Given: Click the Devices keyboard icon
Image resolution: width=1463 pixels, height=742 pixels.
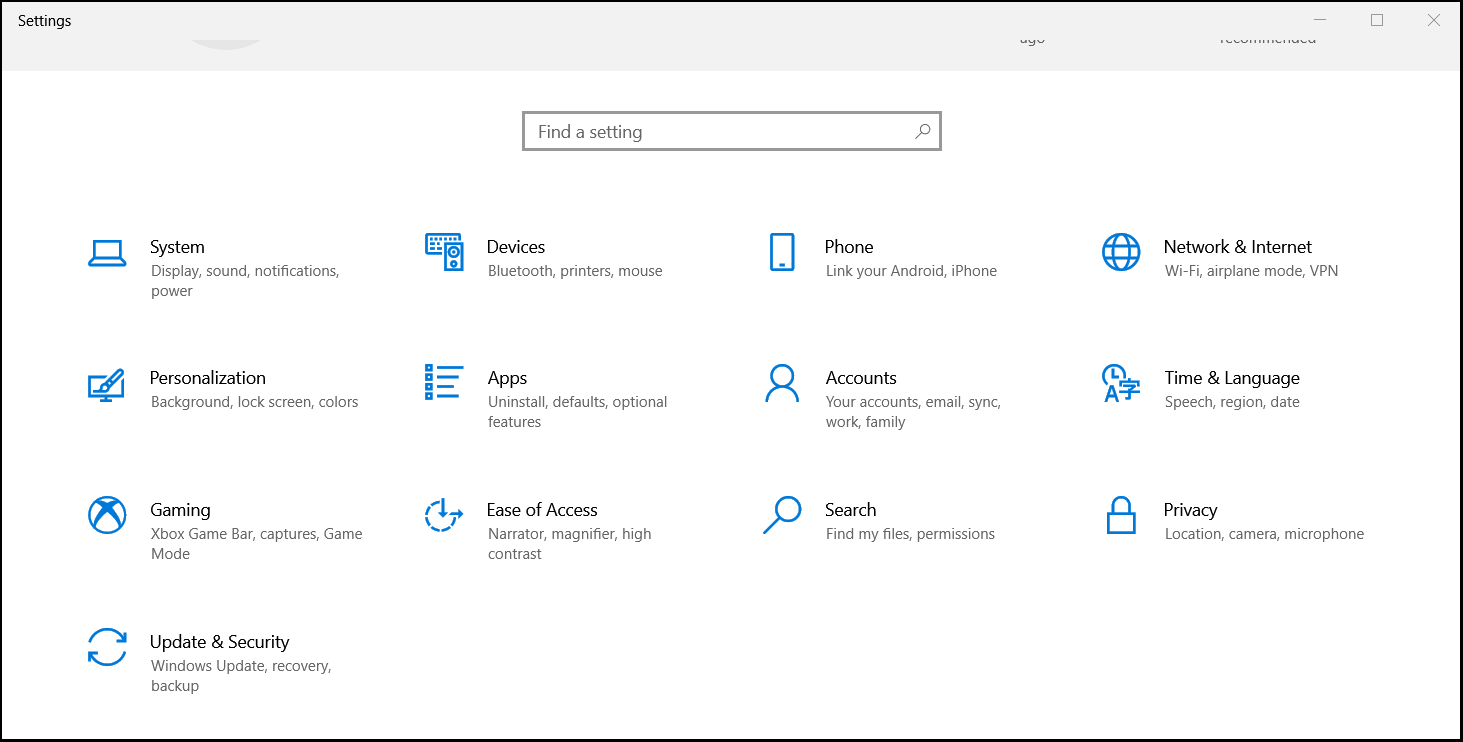Looking at the screenshot, I should point(444,253).
